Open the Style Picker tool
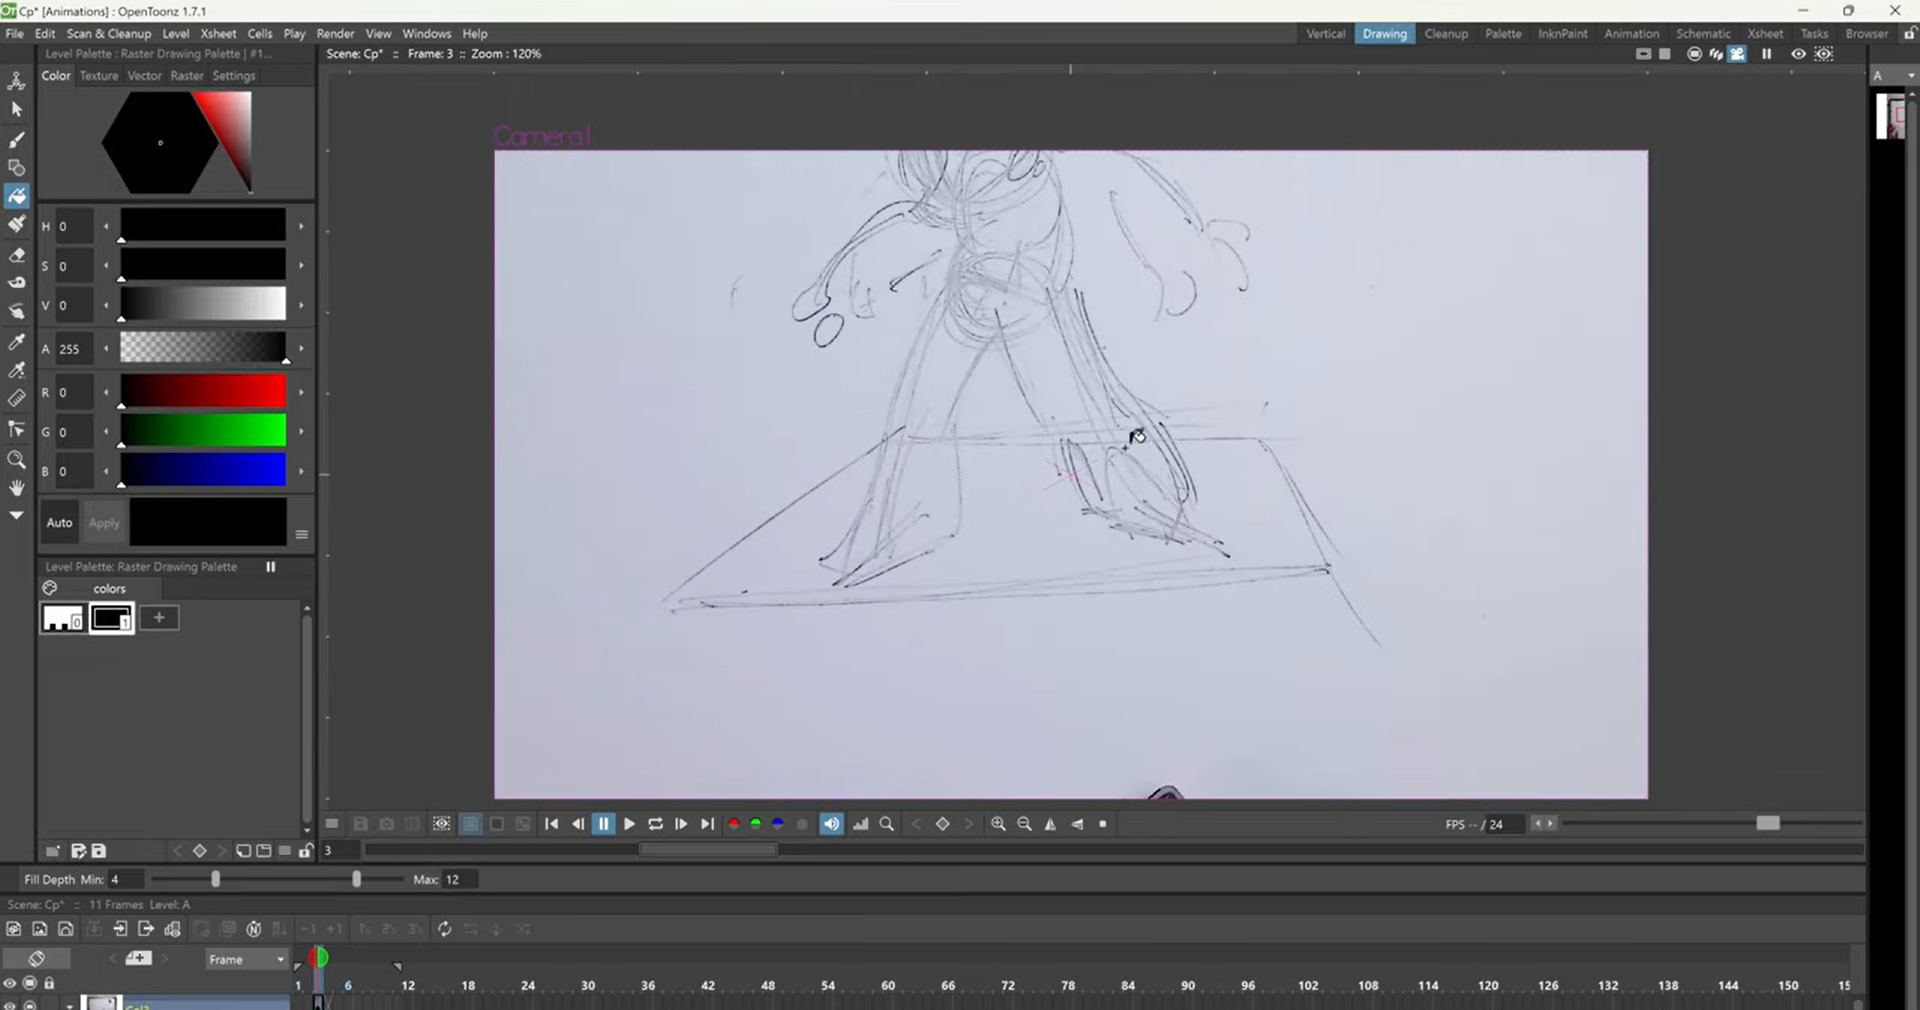This screenshot has width=1920, height=1010. tap(17, 344)
